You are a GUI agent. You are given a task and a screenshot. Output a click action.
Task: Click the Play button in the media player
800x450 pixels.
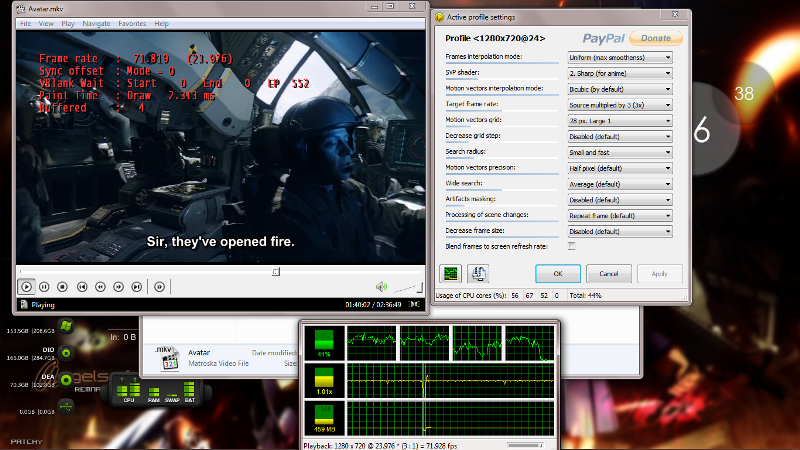(x=26, y=287)
